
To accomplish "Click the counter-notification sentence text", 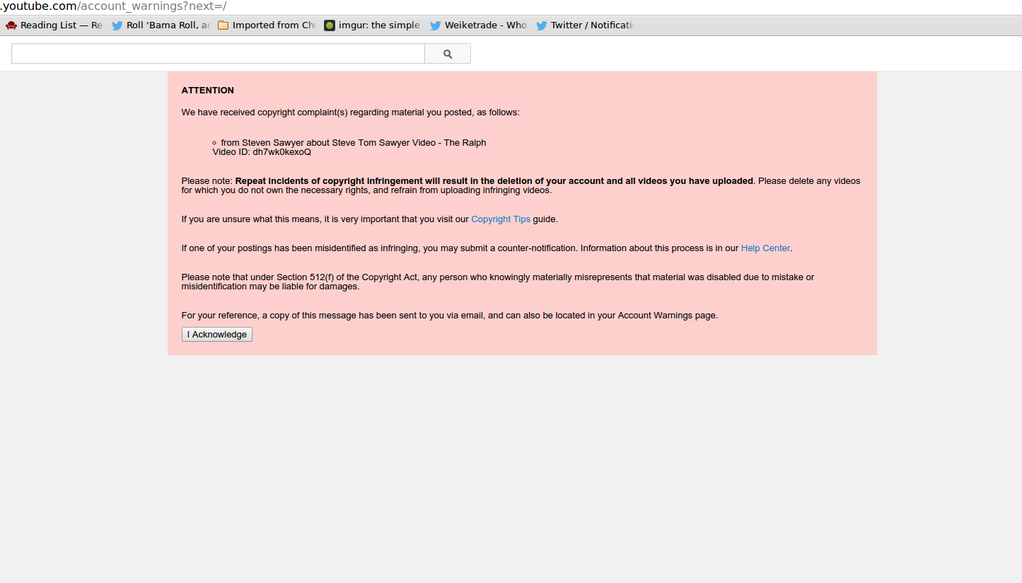I will click(487, 248).
